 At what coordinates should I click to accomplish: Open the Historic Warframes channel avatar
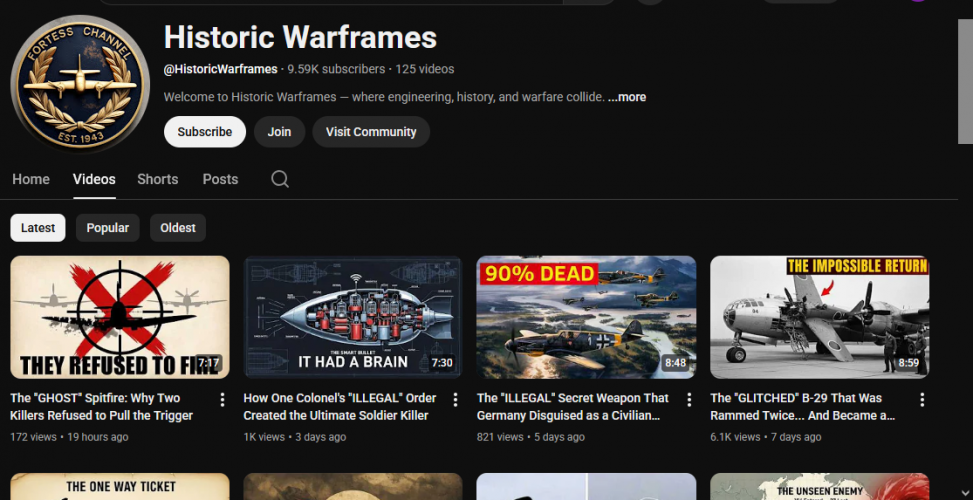pyautogui.click(x=80, y=83)
